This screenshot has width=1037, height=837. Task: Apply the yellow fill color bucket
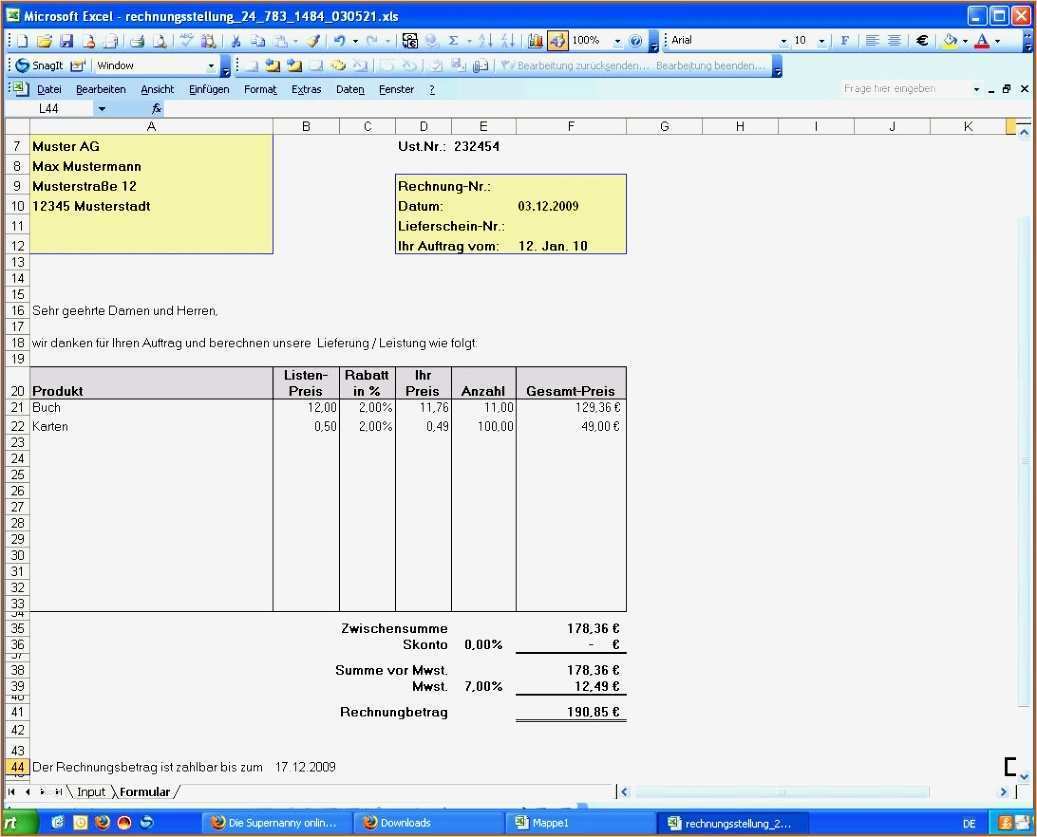[950, 41]
